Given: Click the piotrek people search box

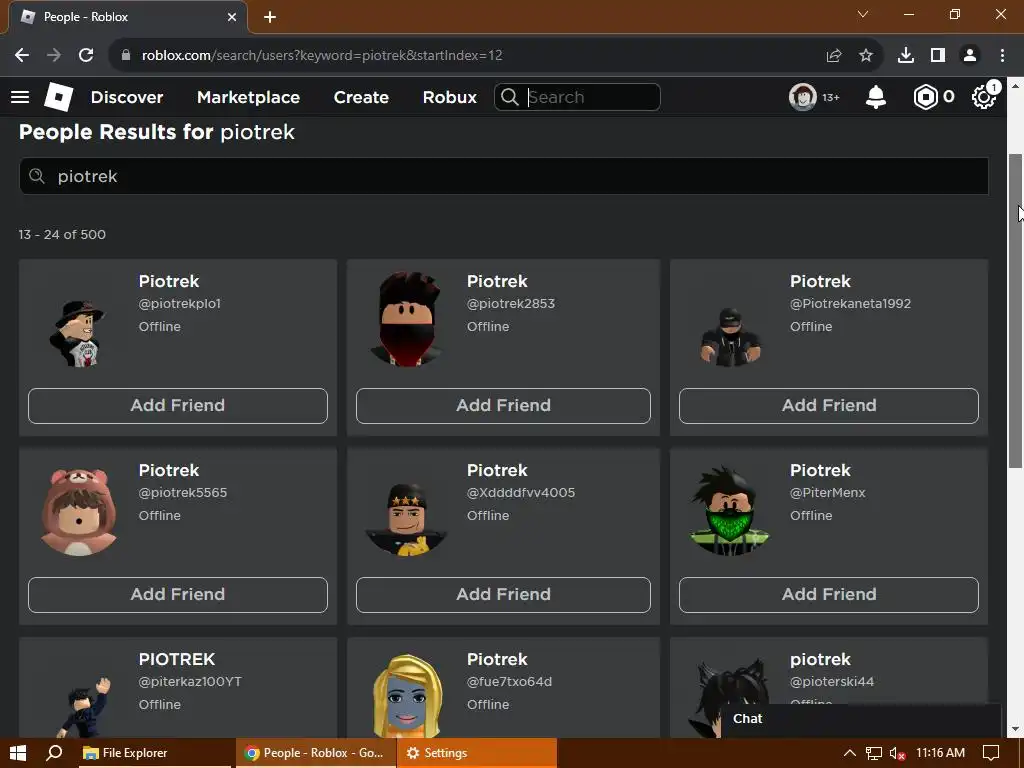Looking at the screenshot, I should (504, 176).
